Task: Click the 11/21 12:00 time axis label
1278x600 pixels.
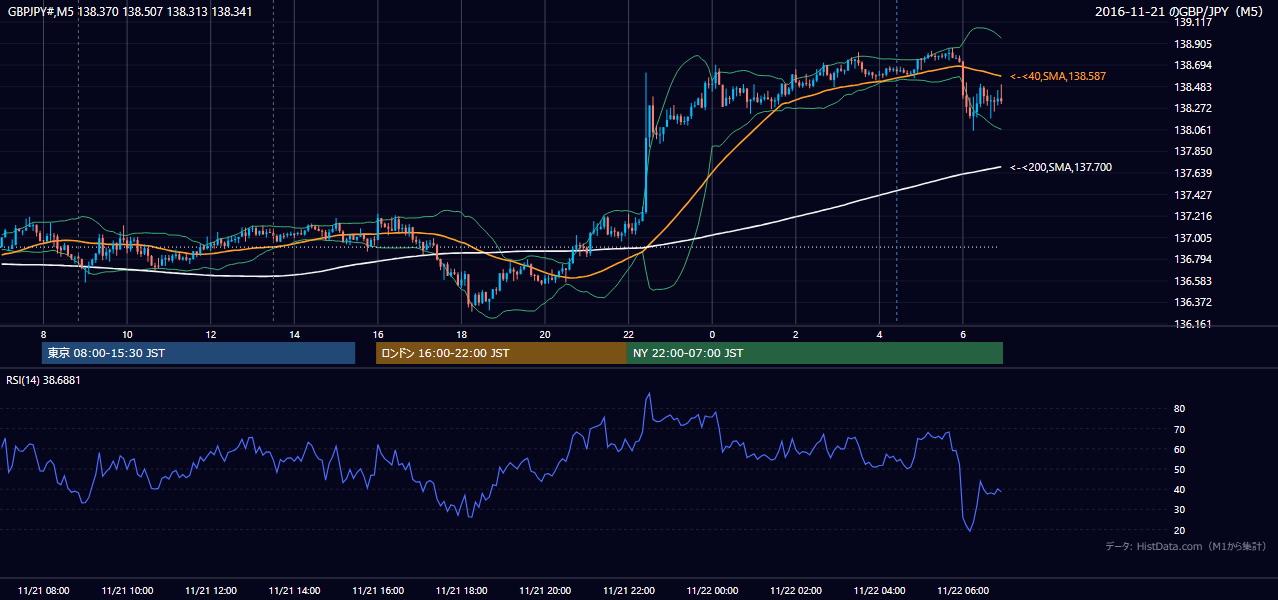Action: pos(211,591)
